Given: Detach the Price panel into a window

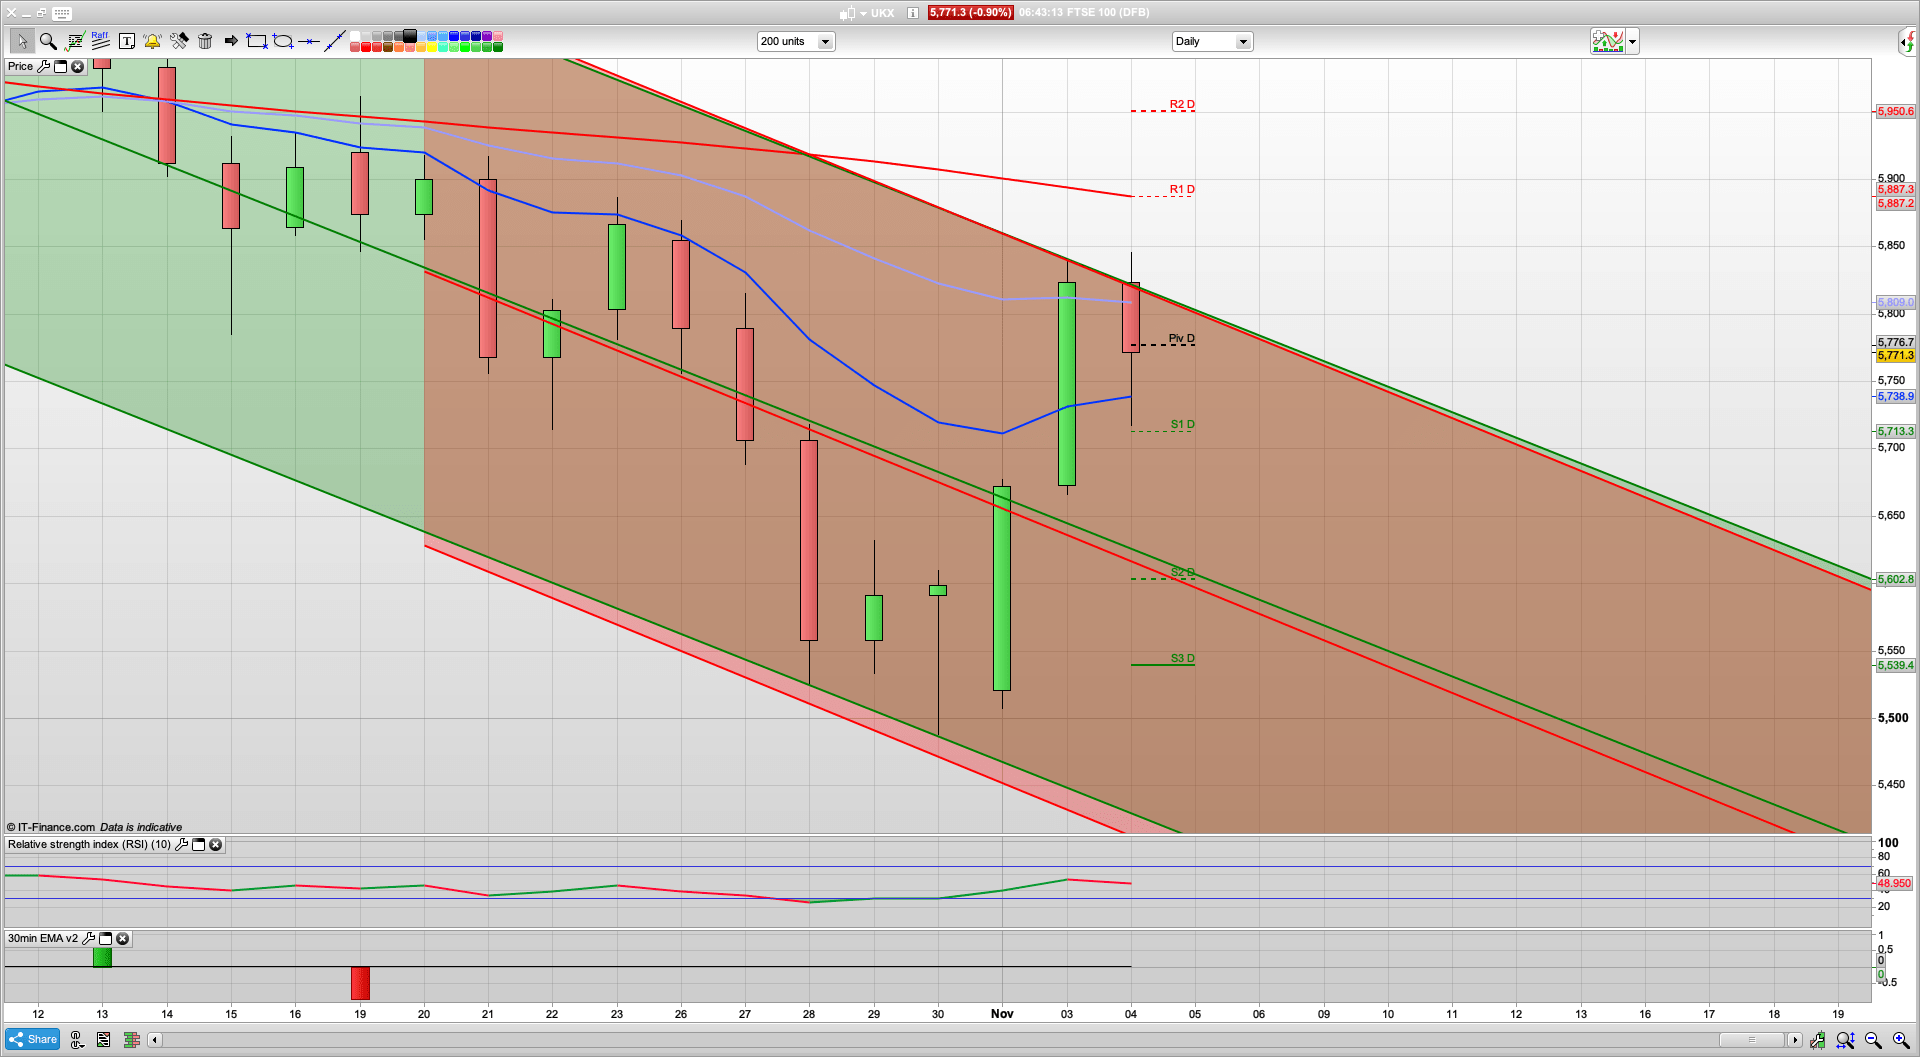Looking at the screenshot, I should [62, 66].
